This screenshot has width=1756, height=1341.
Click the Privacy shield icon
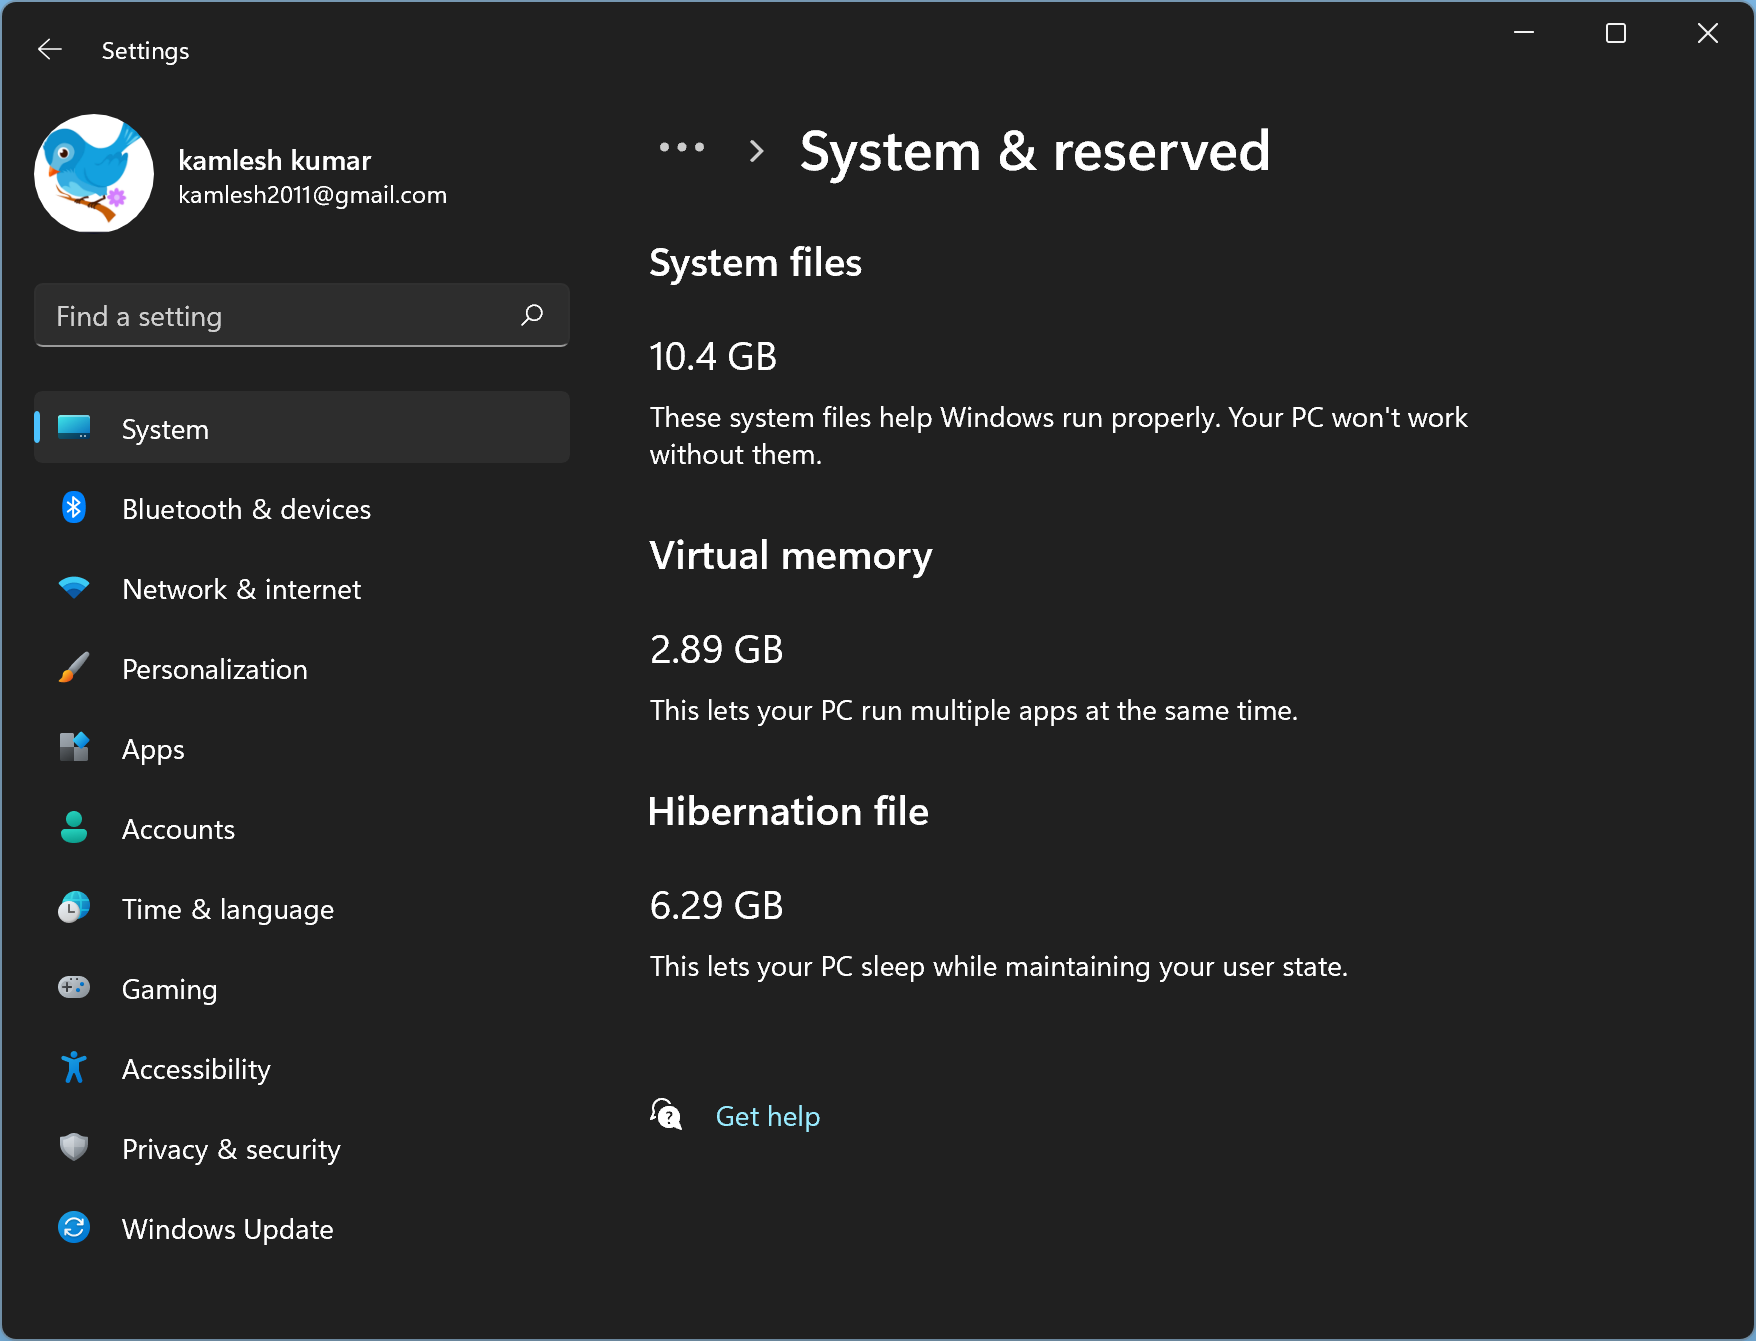coord(74,1148)
